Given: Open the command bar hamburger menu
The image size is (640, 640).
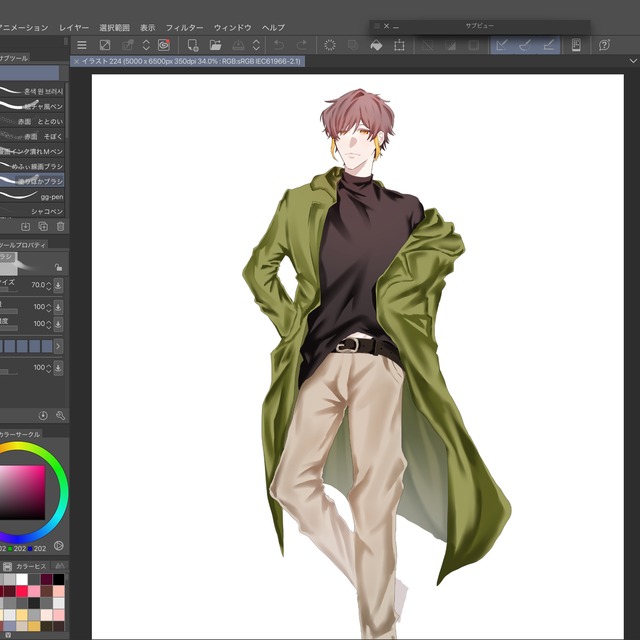Looking at the screenshot, I should 82,45.
